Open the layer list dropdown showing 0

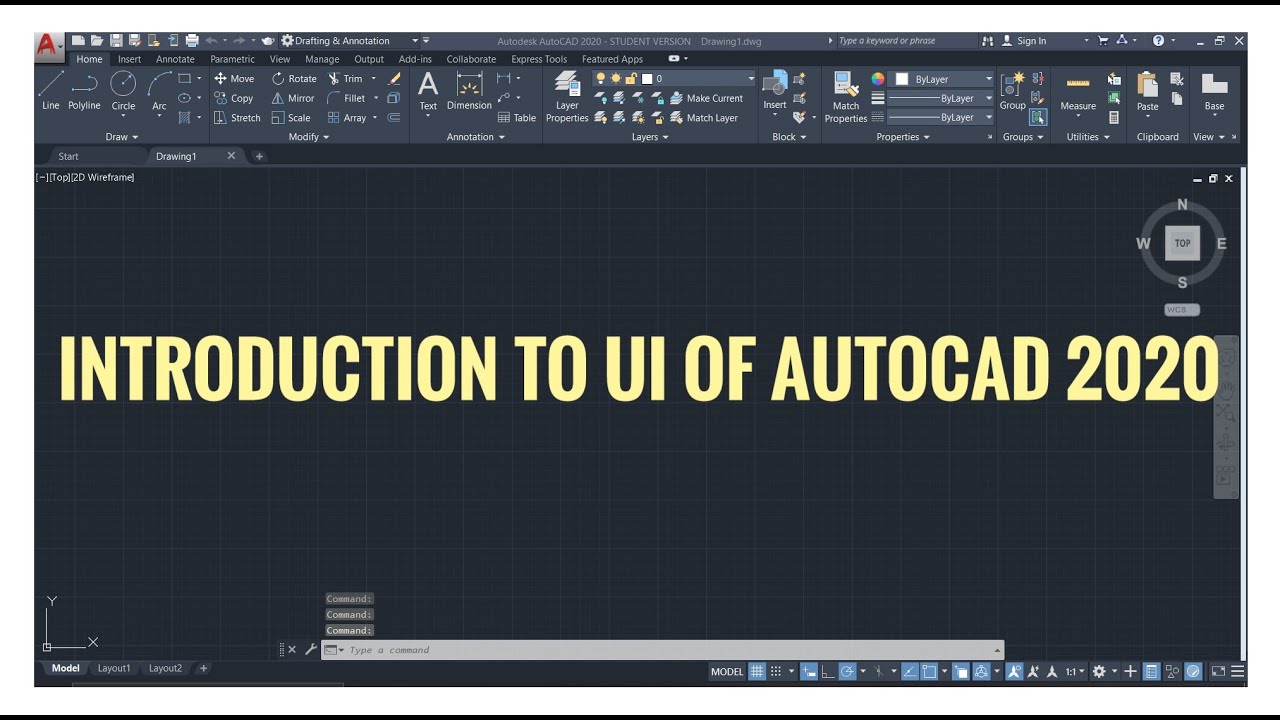pyautogui.click(x=675, y=78)
